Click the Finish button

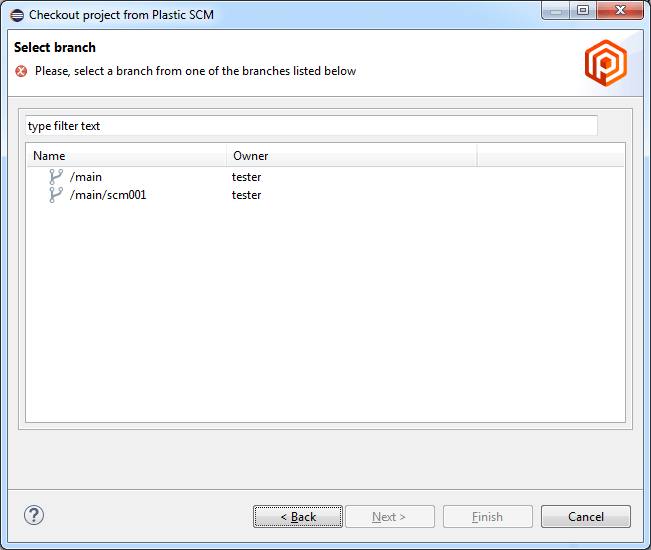point(488,517)
